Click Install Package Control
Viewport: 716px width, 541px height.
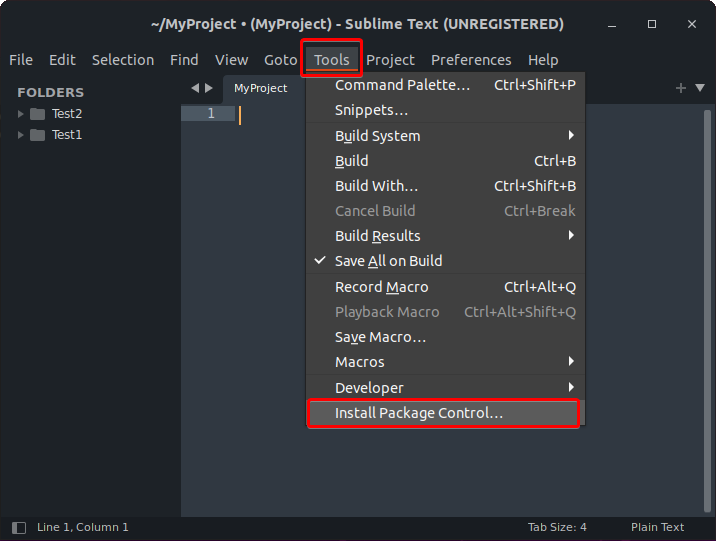click(x=445, y=413)
